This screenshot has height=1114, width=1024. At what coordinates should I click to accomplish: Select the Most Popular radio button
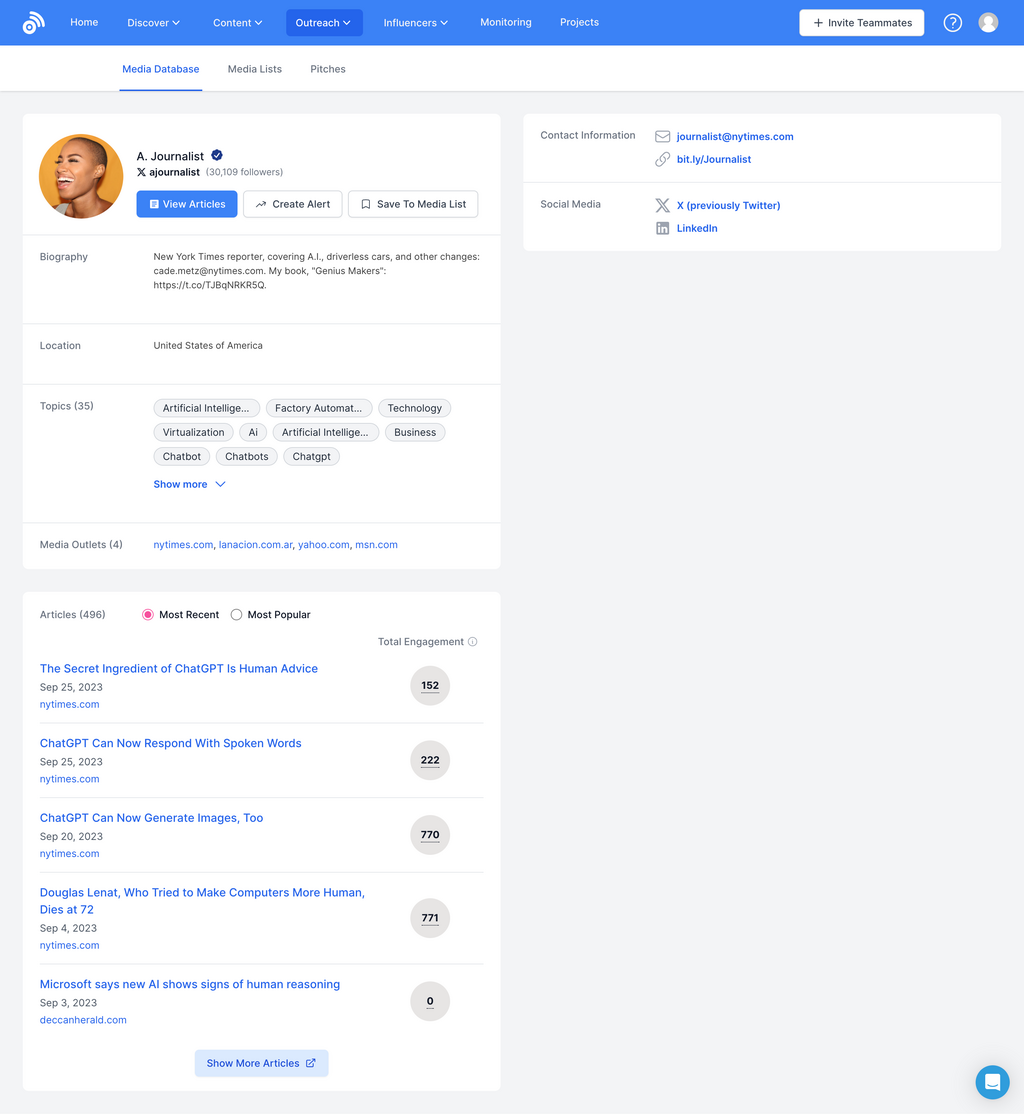point(237,615)
